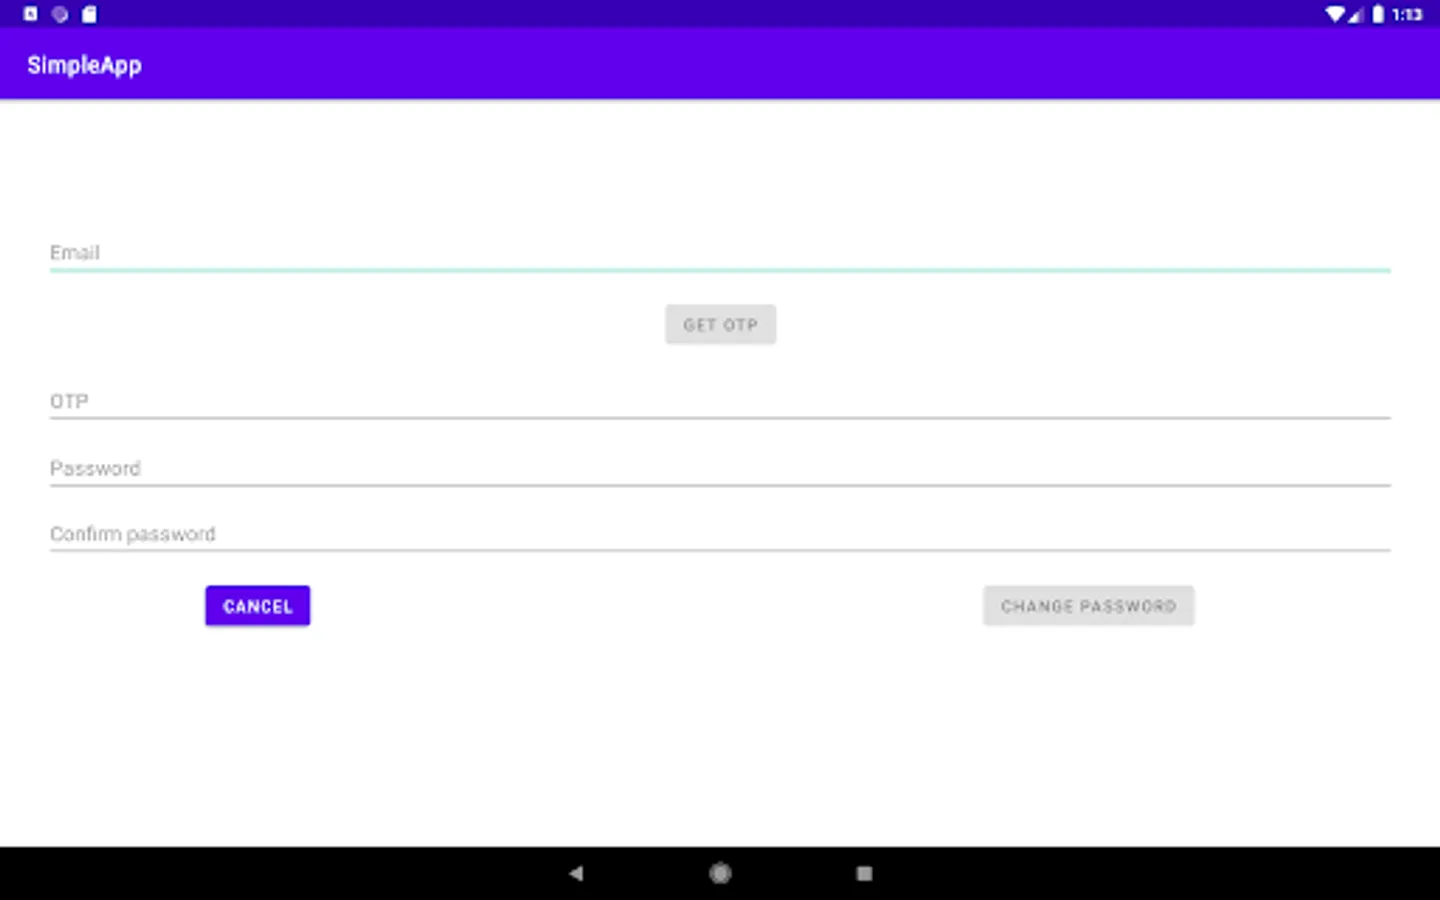
Task: Tap the cellular signal icon
Action: tap(1356, 14)
